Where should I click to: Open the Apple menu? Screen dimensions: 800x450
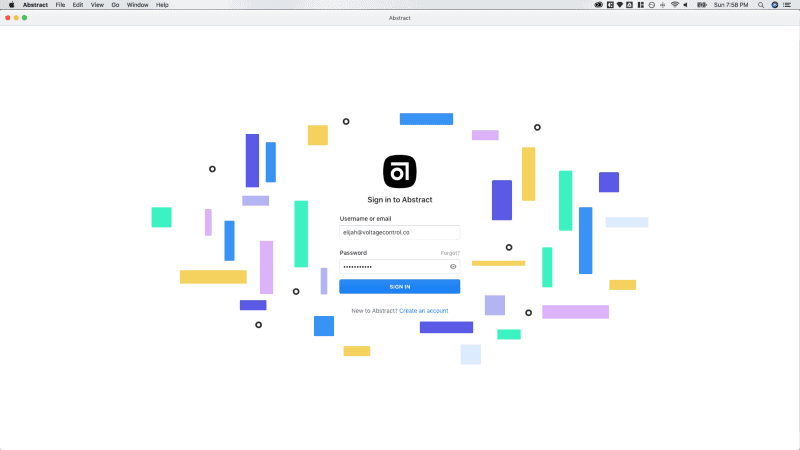click(11, 5)
